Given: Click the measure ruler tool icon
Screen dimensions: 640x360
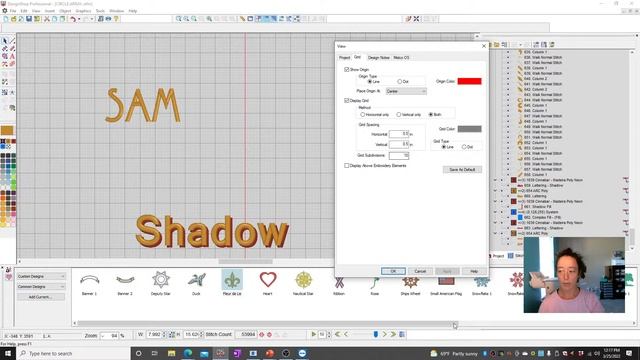Looking at the screenshot, I should tap(242, 19).
